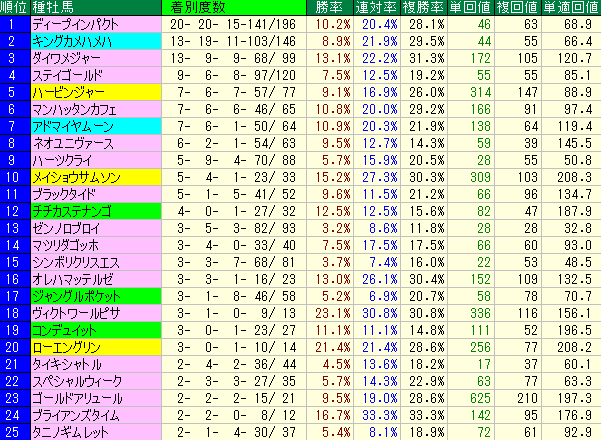
Task: Click 複回値 210 for ゴールドアリュール
Action: click(518, 398)
